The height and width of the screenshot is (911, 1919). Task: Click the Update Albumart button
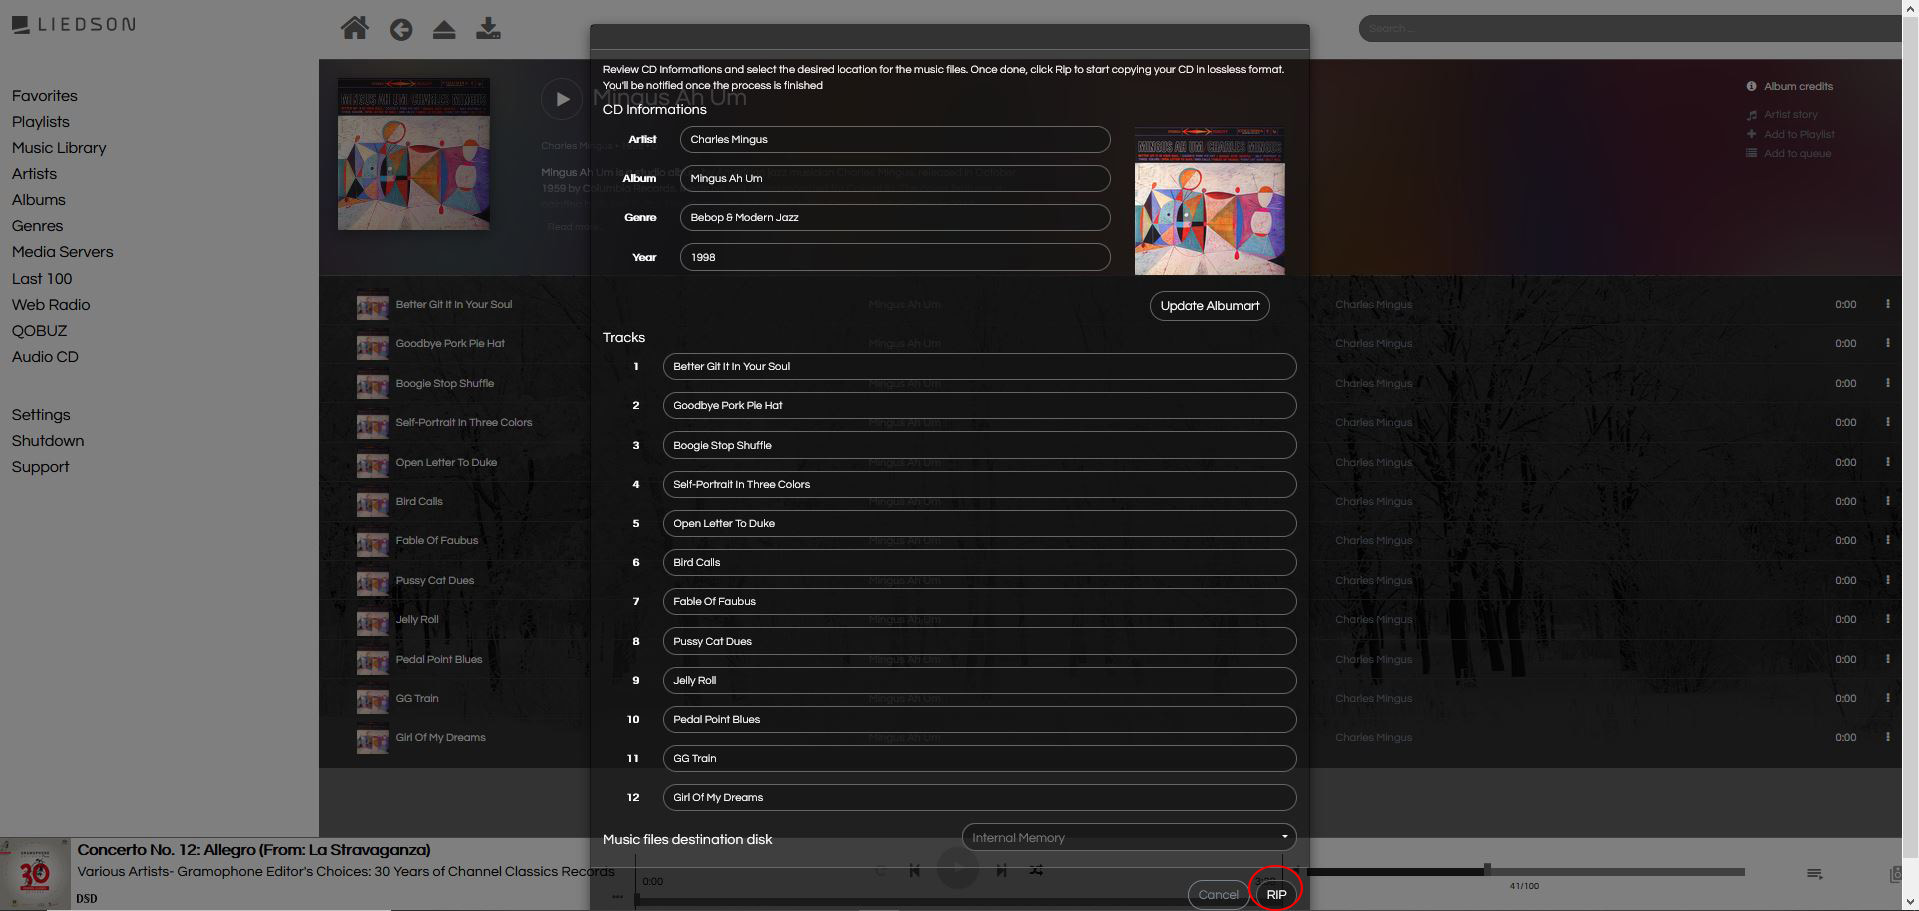click(1209, 306)
